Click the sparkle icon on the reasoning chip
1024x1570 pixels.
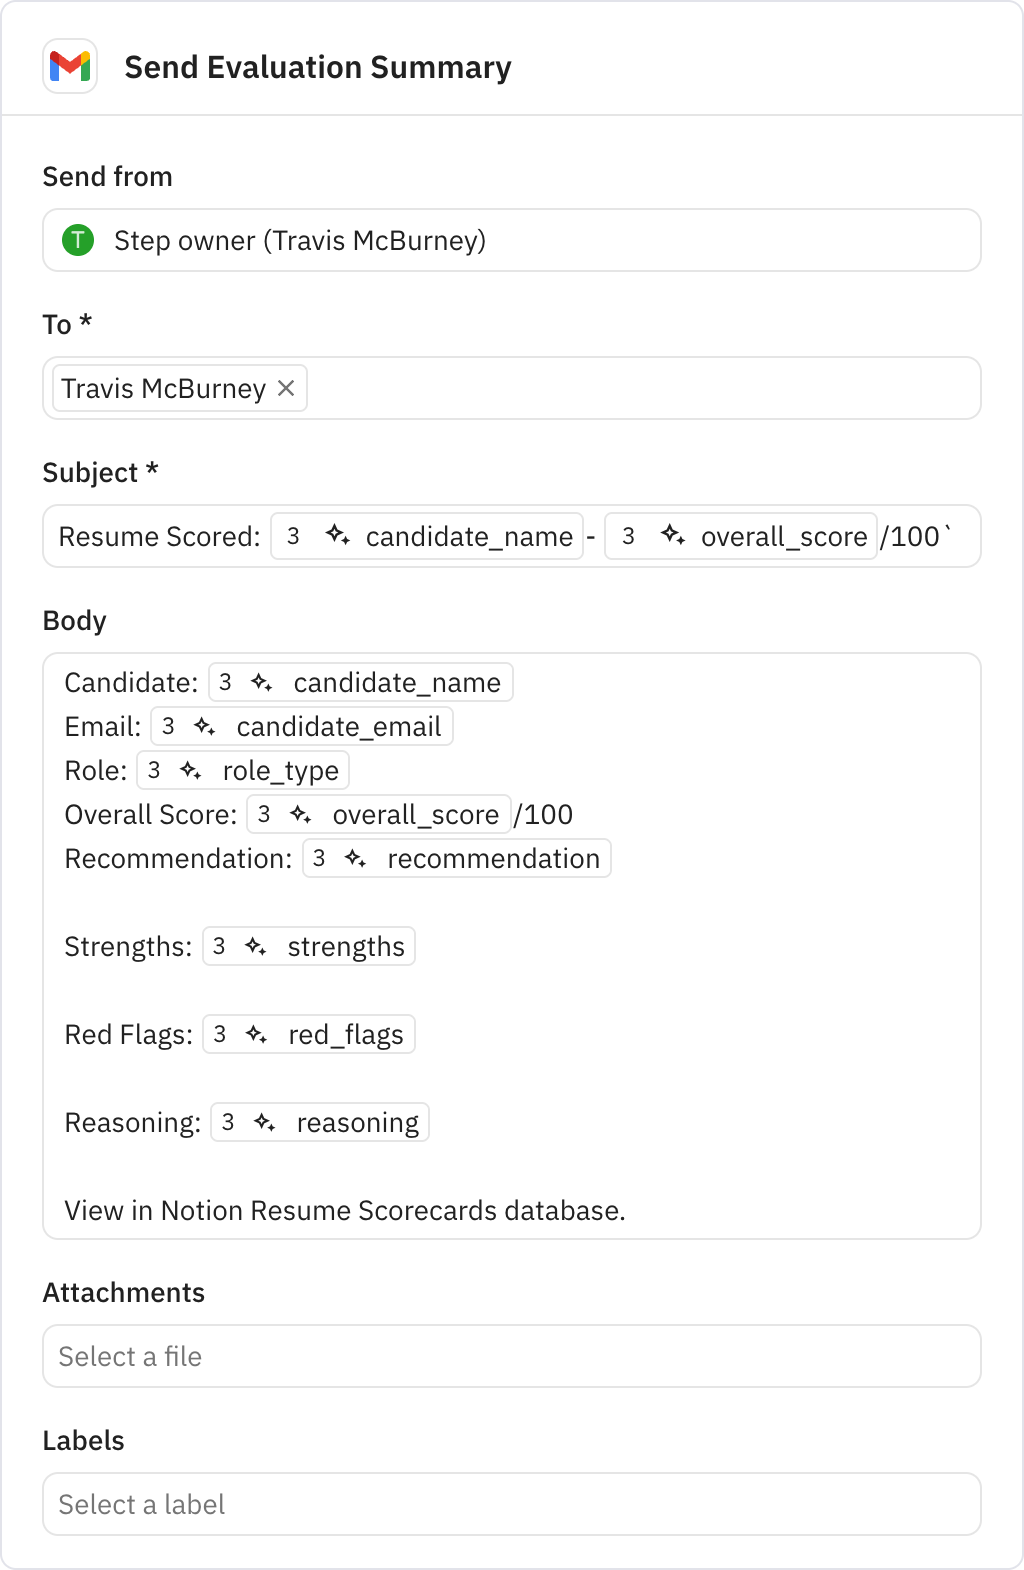264,1122
